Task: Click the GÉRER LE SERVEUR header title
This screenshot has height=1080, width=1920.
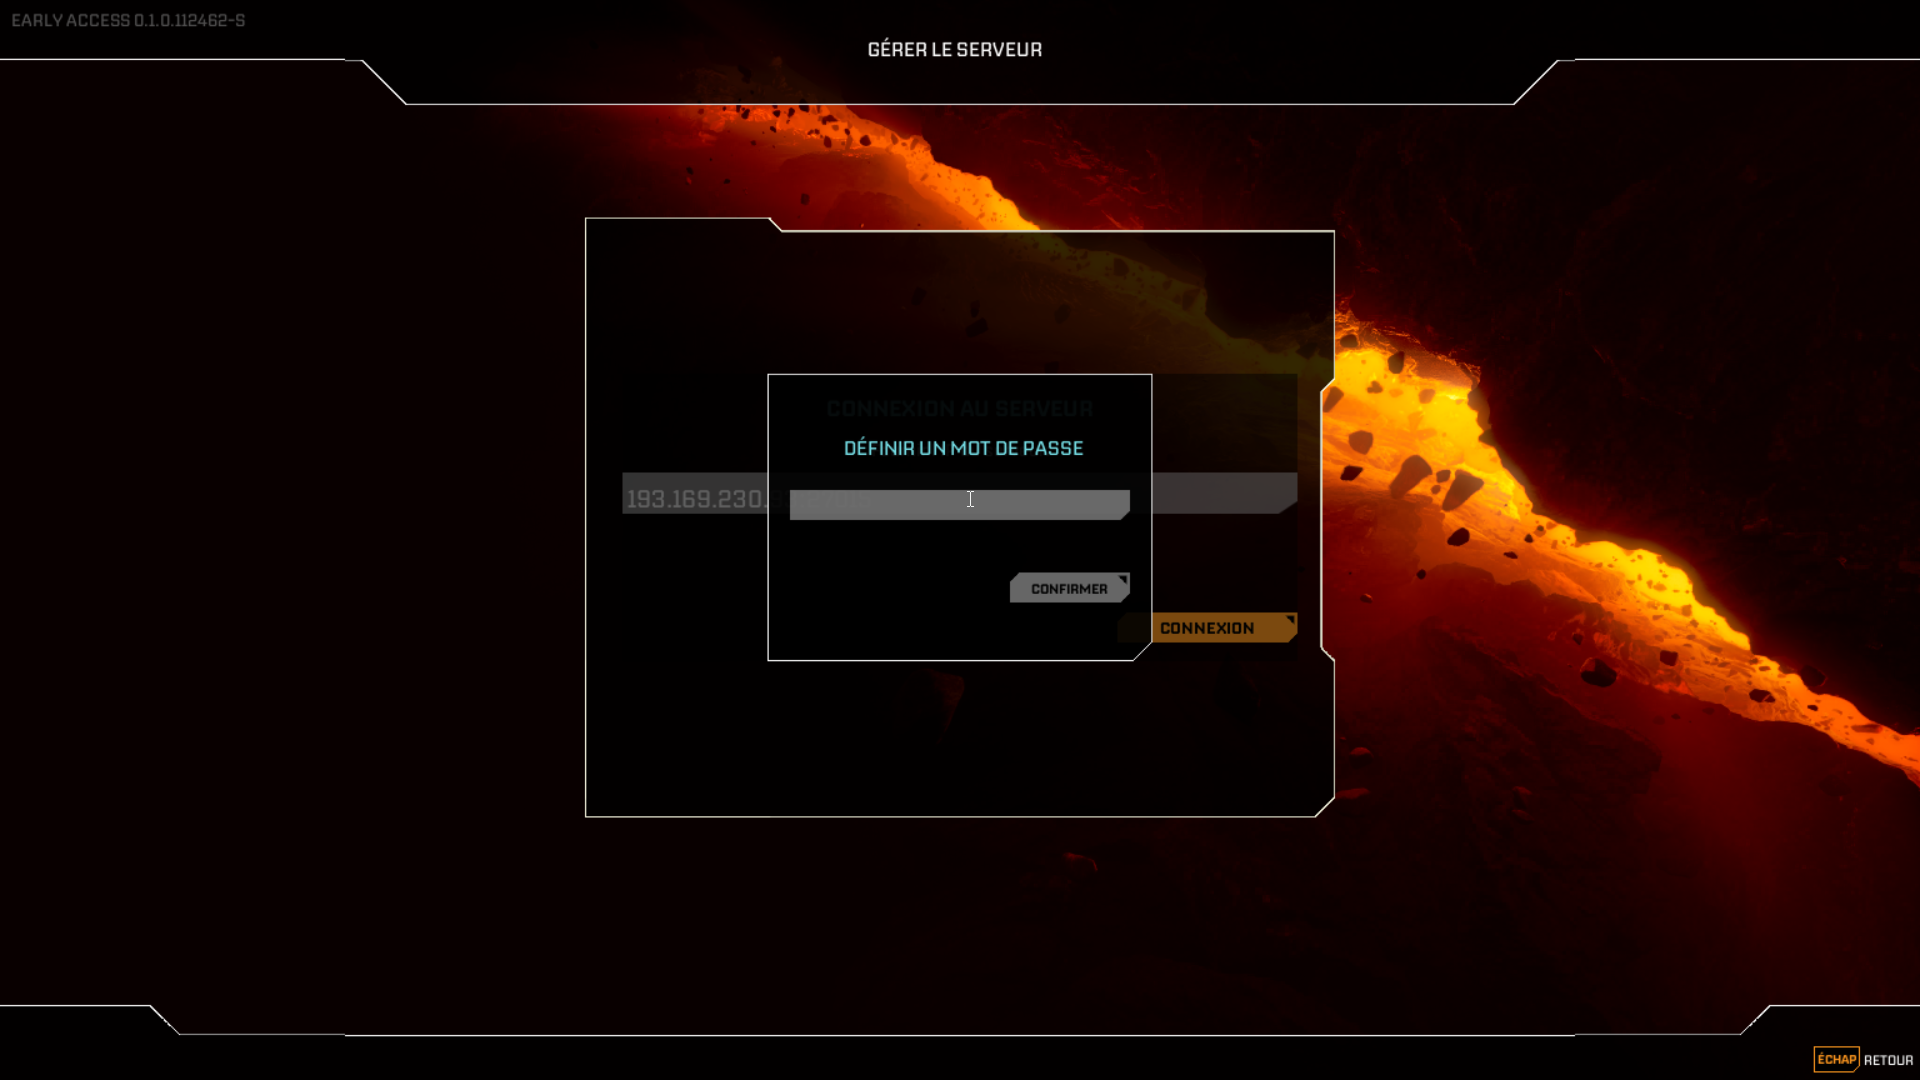Action: (954, 49)
